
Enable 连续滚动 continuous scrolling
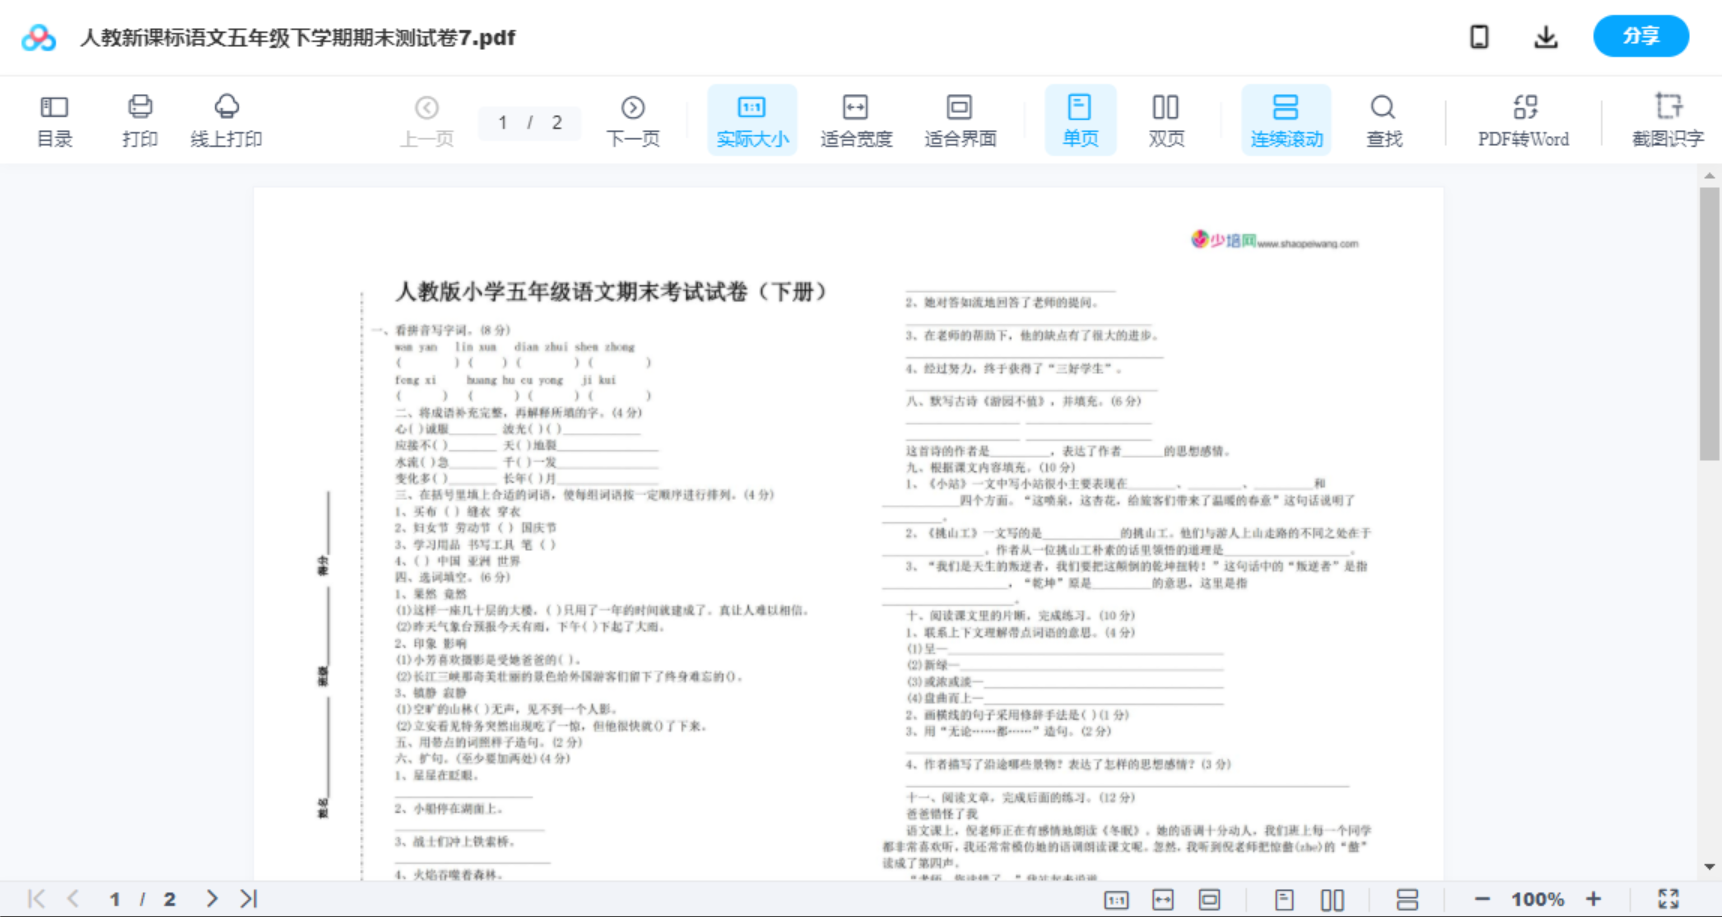tap(1286, 118)
